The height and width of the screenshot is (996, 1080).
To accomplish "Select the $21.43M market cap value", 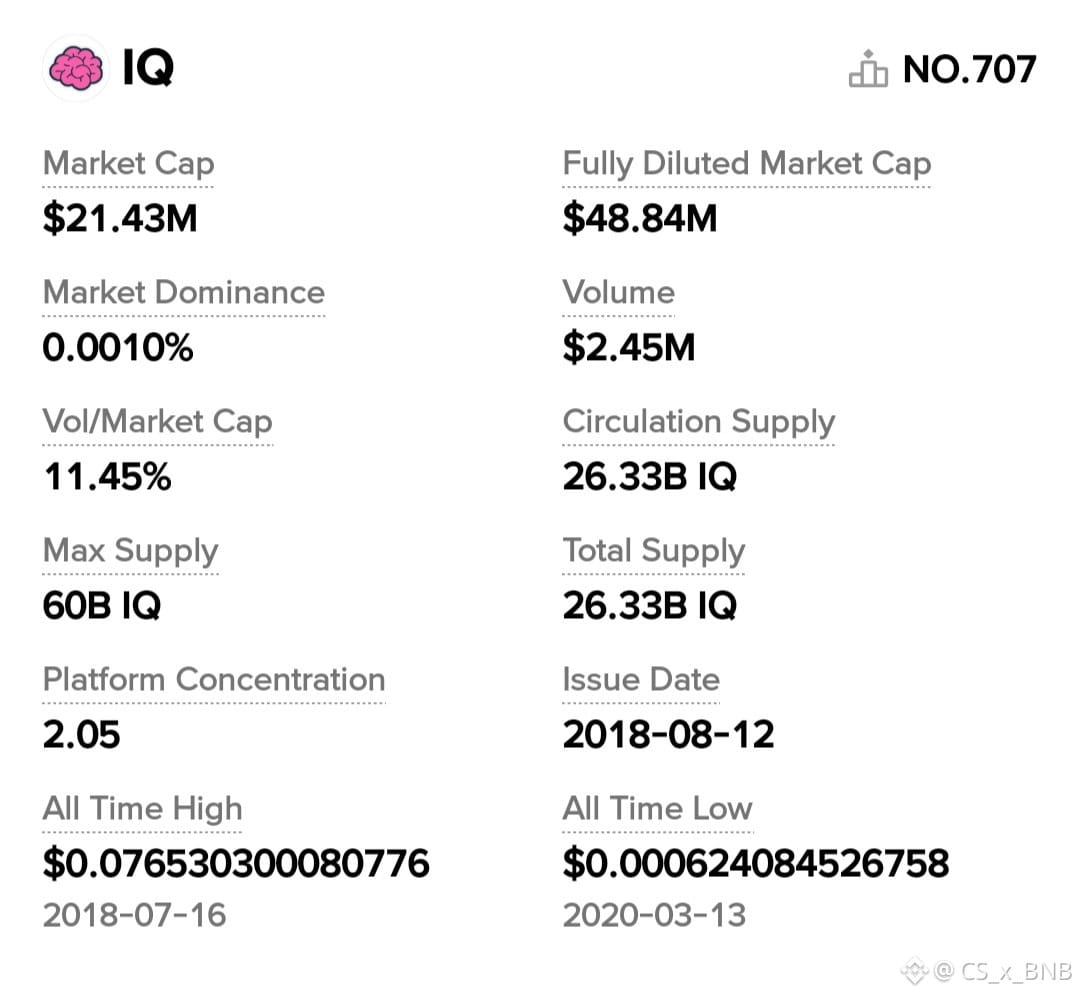I will [120, 218].
